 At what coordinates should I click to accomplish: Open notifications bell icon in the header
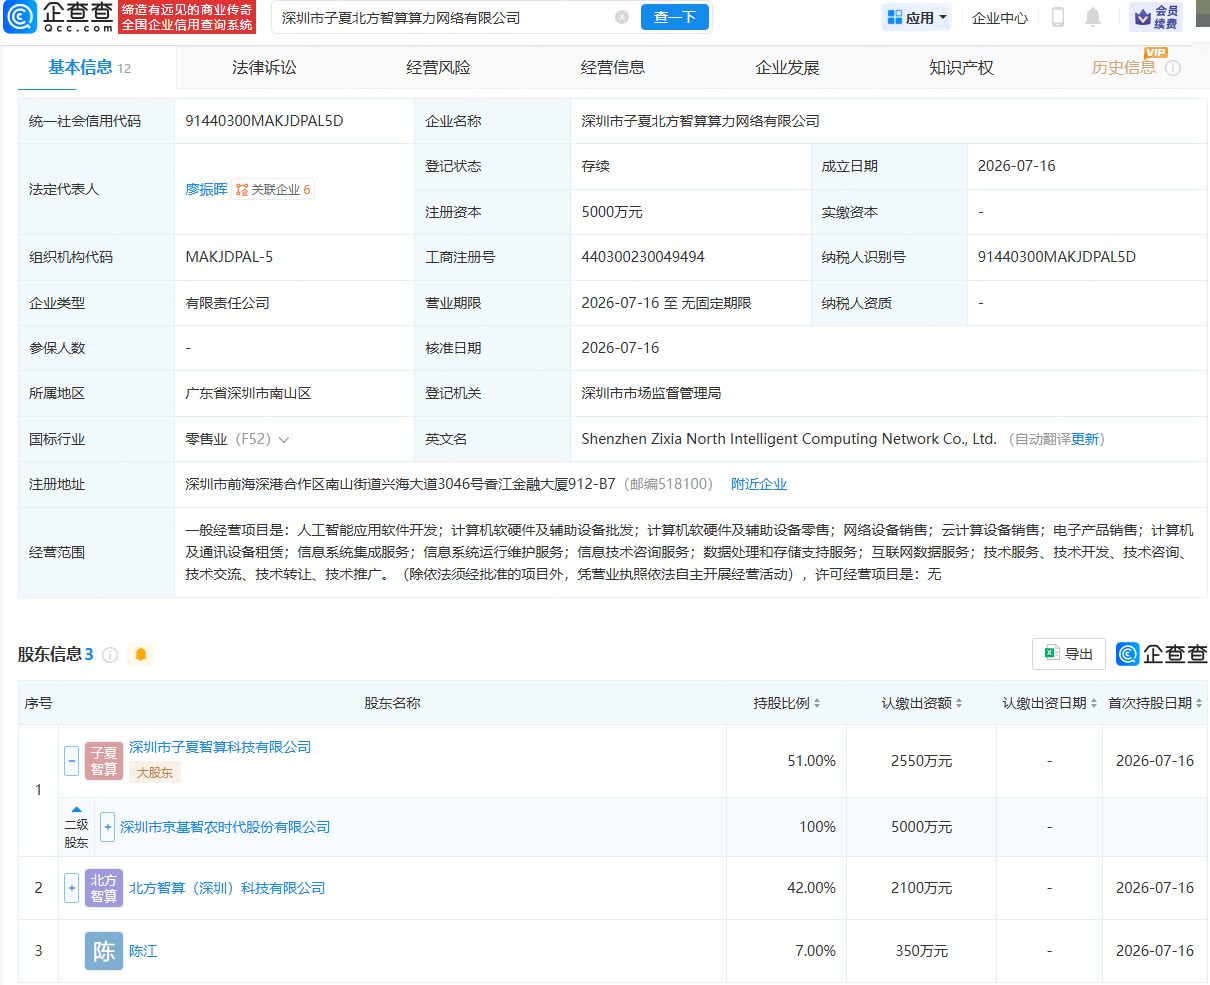pos(1093,17)
